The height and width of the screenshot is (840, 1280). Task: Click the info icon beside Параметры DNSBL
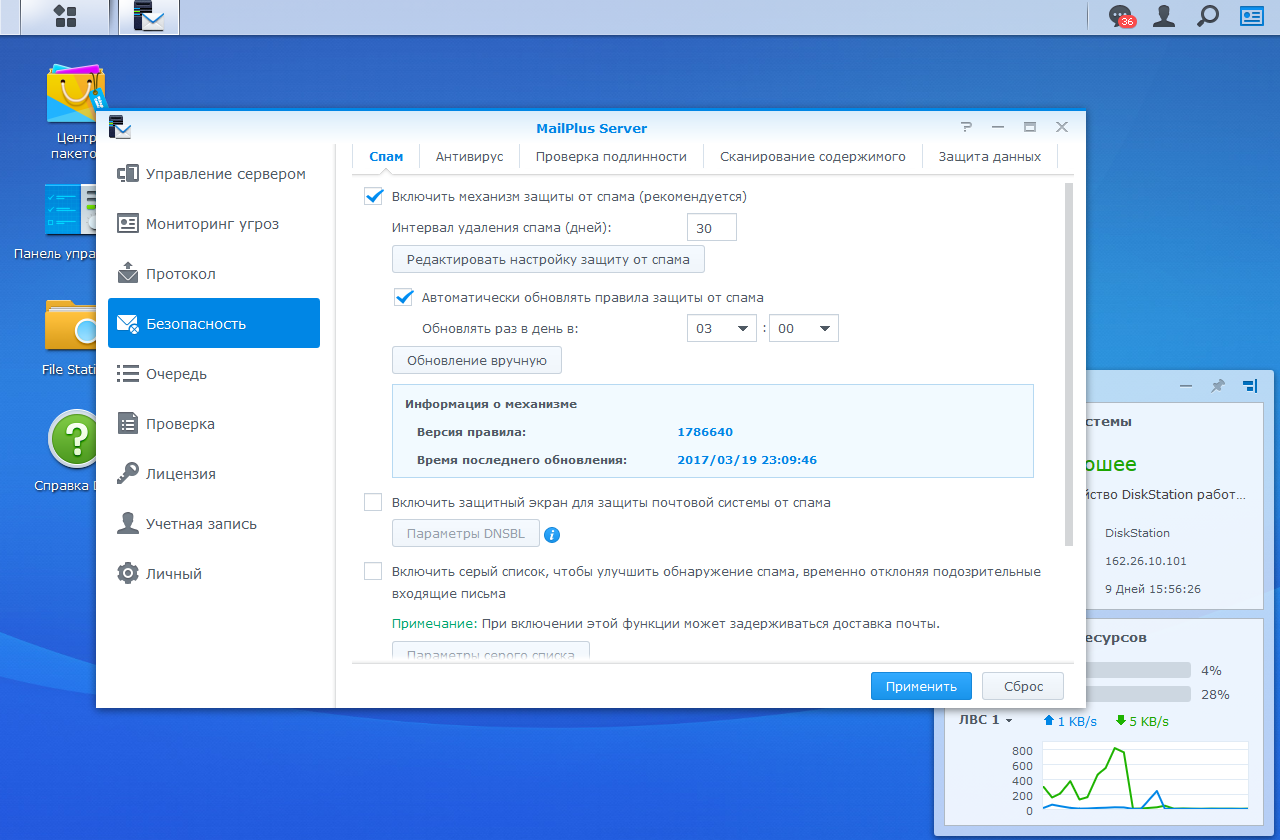click(x=552, y=535)
